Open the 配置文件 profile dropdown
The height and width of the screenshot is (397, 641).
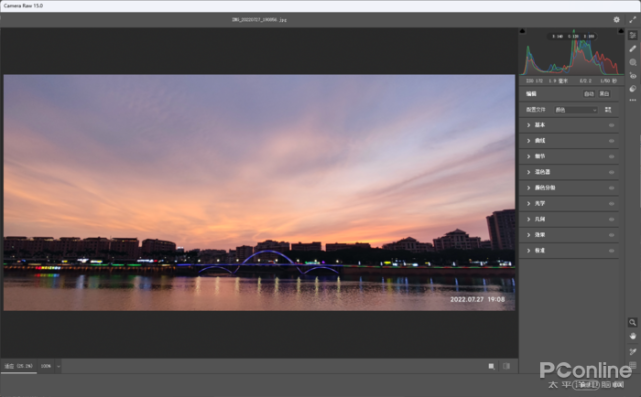point(576,110)
